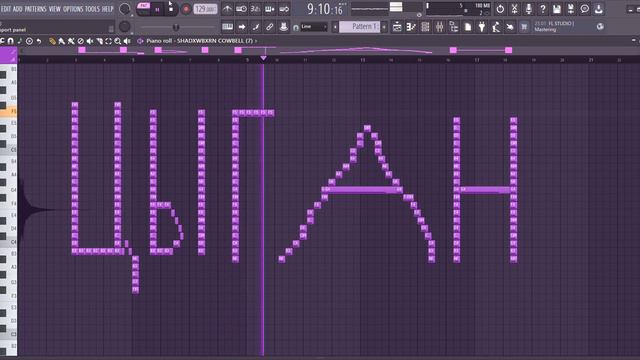Click the render/export audio icon

pyautogui.click(x=571, y=9)
